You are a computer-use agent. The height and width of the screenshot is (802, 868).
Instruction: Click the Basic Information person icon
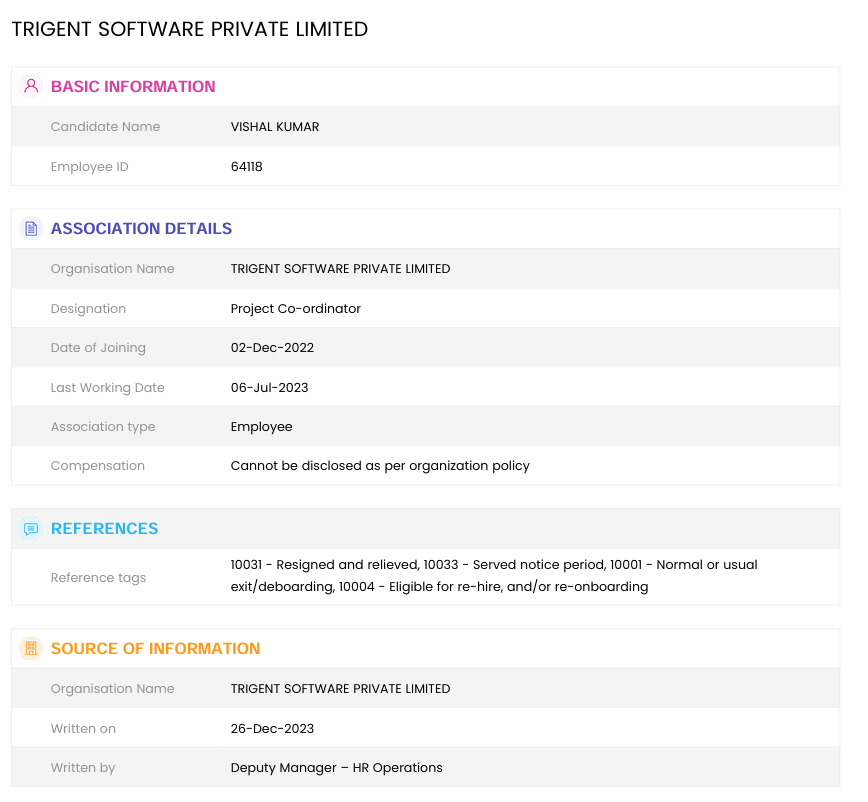31,86
